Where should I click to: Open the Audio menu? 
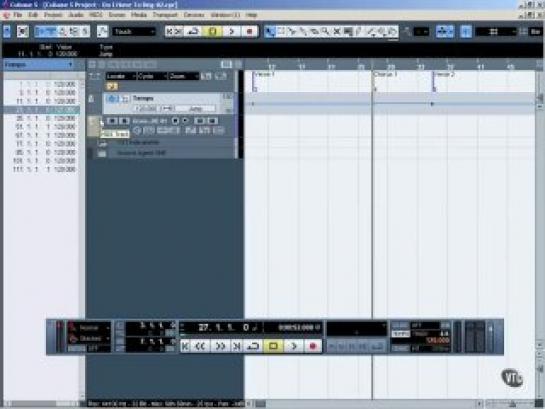[75, 15]
